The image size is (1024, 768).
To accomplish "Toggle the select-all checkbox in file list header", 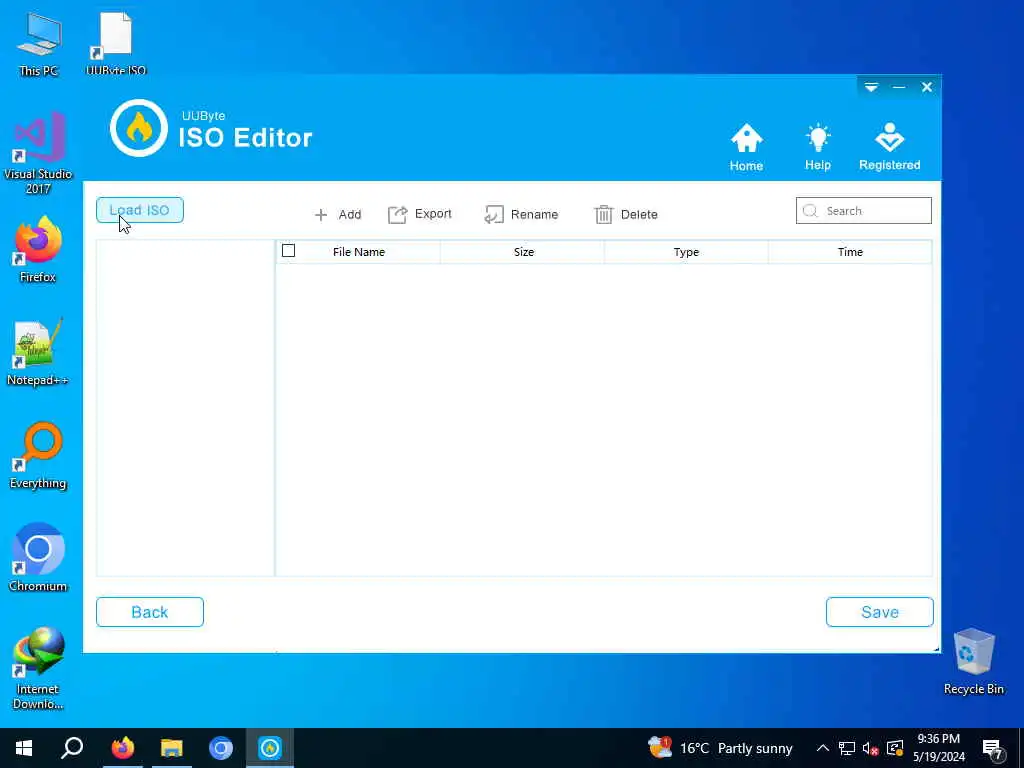I will [x=288, y=251].
